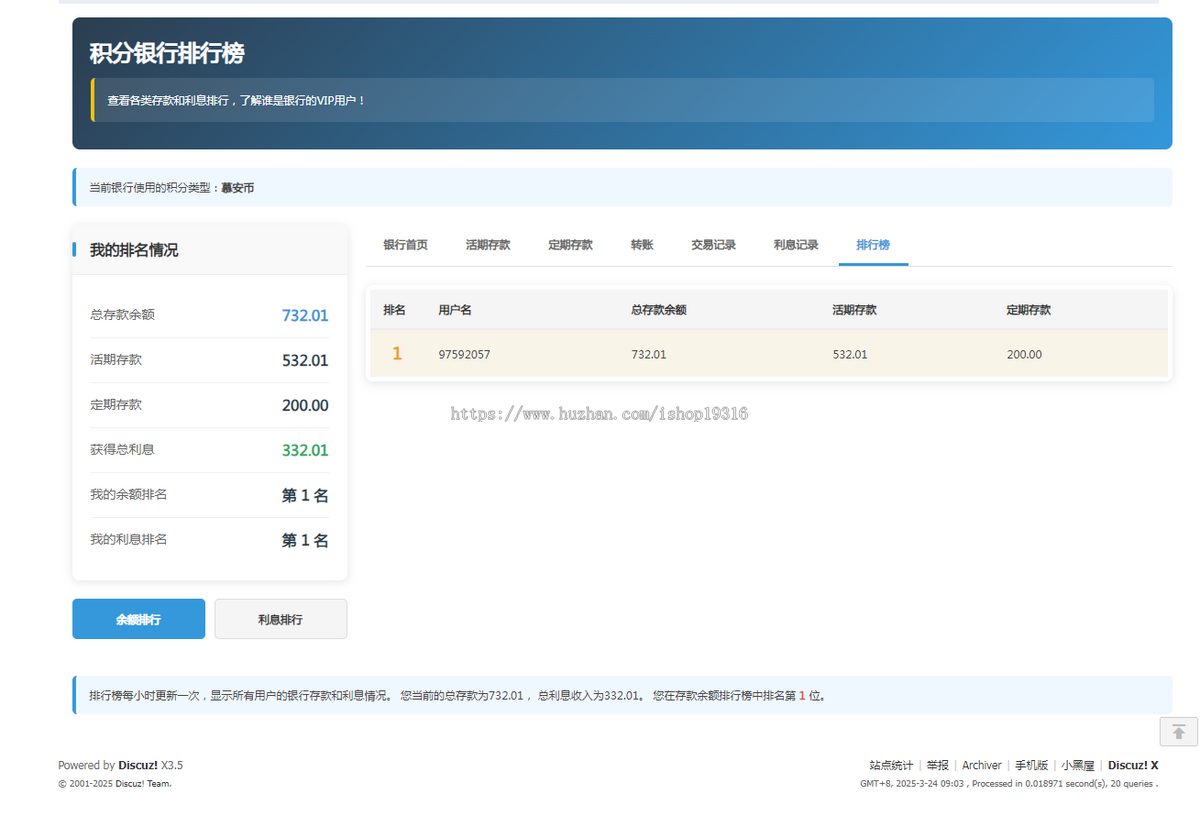Click the 732.01 total balance table cell
The image size is (1200, 827).
648,355
